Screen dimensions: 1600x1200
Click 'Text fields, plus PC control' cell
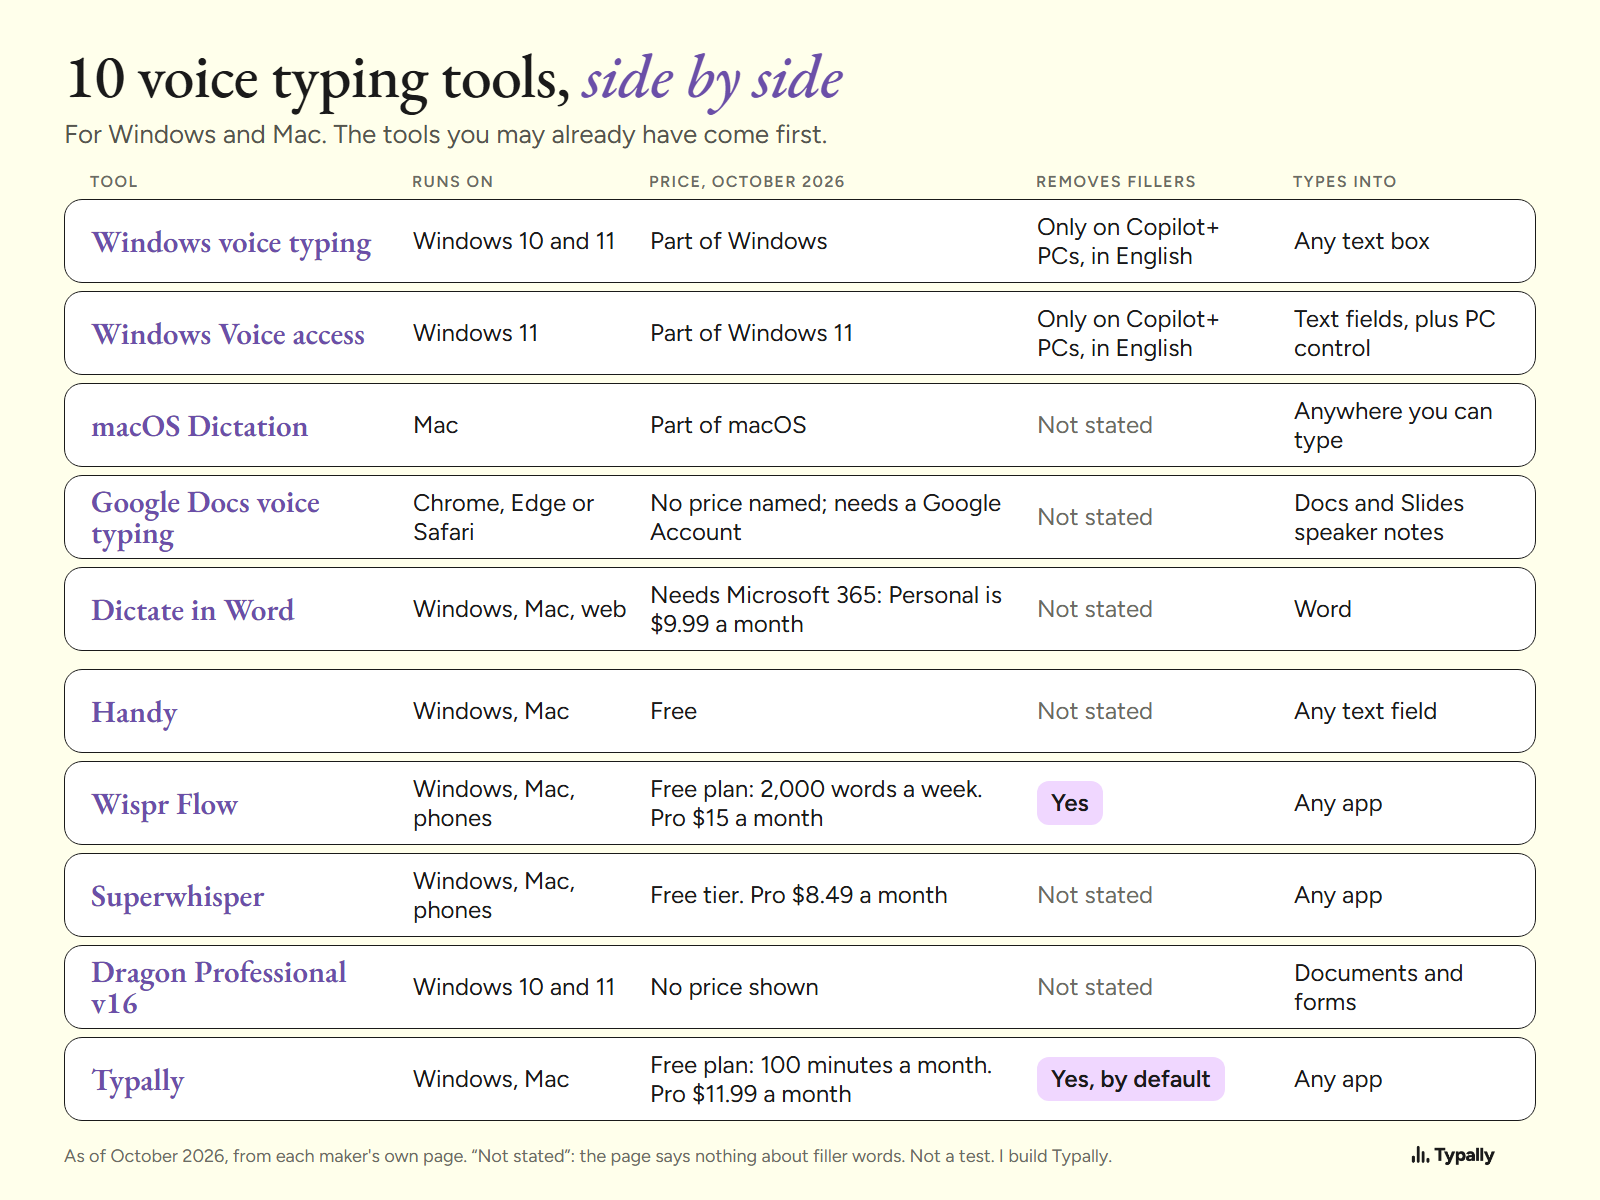1395,333
